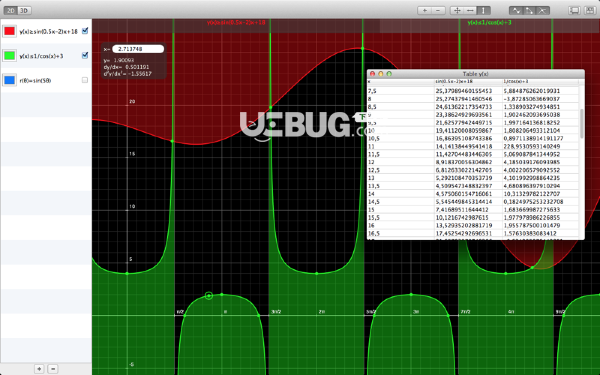This screenshot has height=375, width=600.
Task: Click the trace point circle on green curve
Action: (x=209, y=295)
